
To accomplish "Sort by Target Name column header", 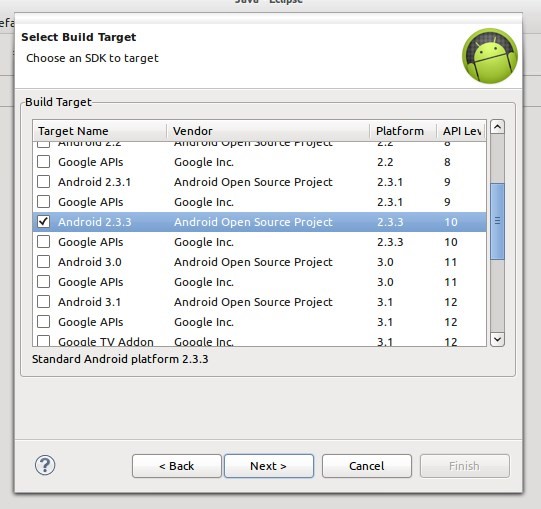I will coord(100,131).
